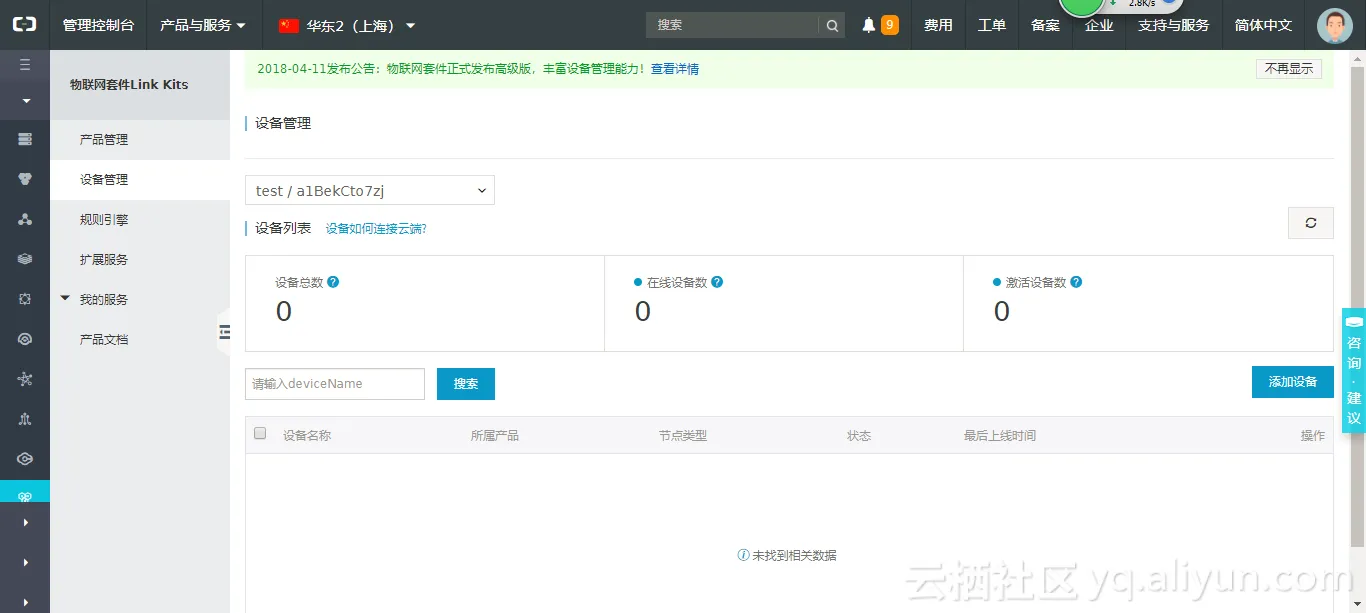The image size is (1366, 613).
Task: Expand 我的服务 in the side menu
Action: tap(104, 299)
